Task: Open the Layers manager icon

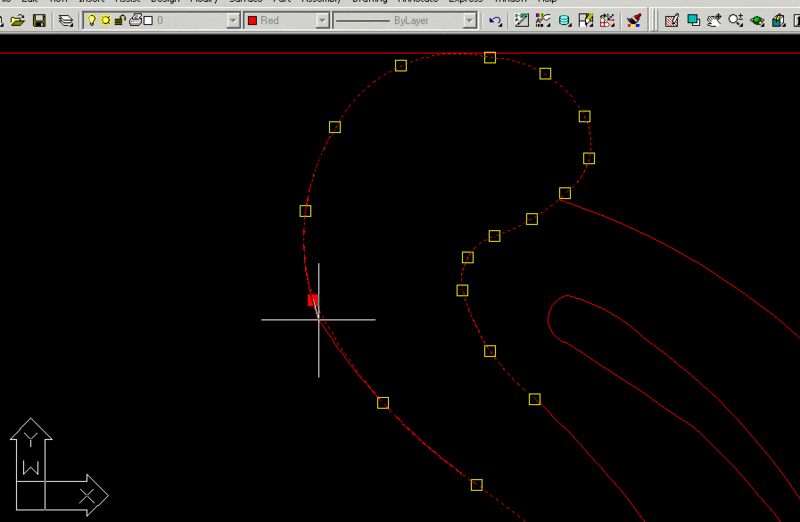Action: (x=66, y=20)
